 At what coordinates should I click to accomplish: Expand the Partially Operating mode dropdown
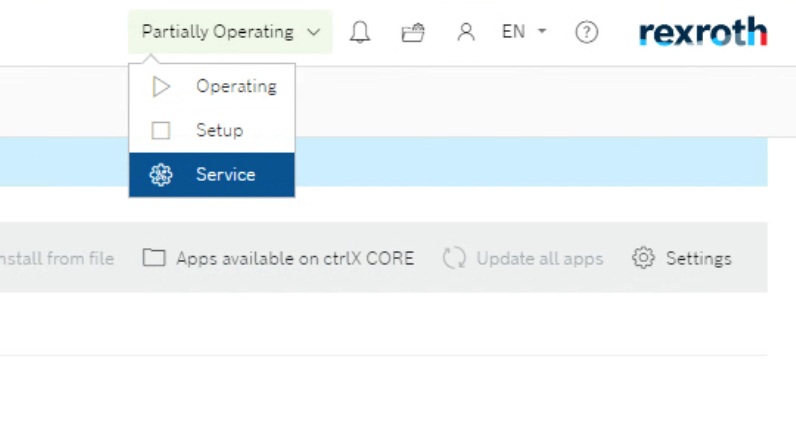[230, 31]
